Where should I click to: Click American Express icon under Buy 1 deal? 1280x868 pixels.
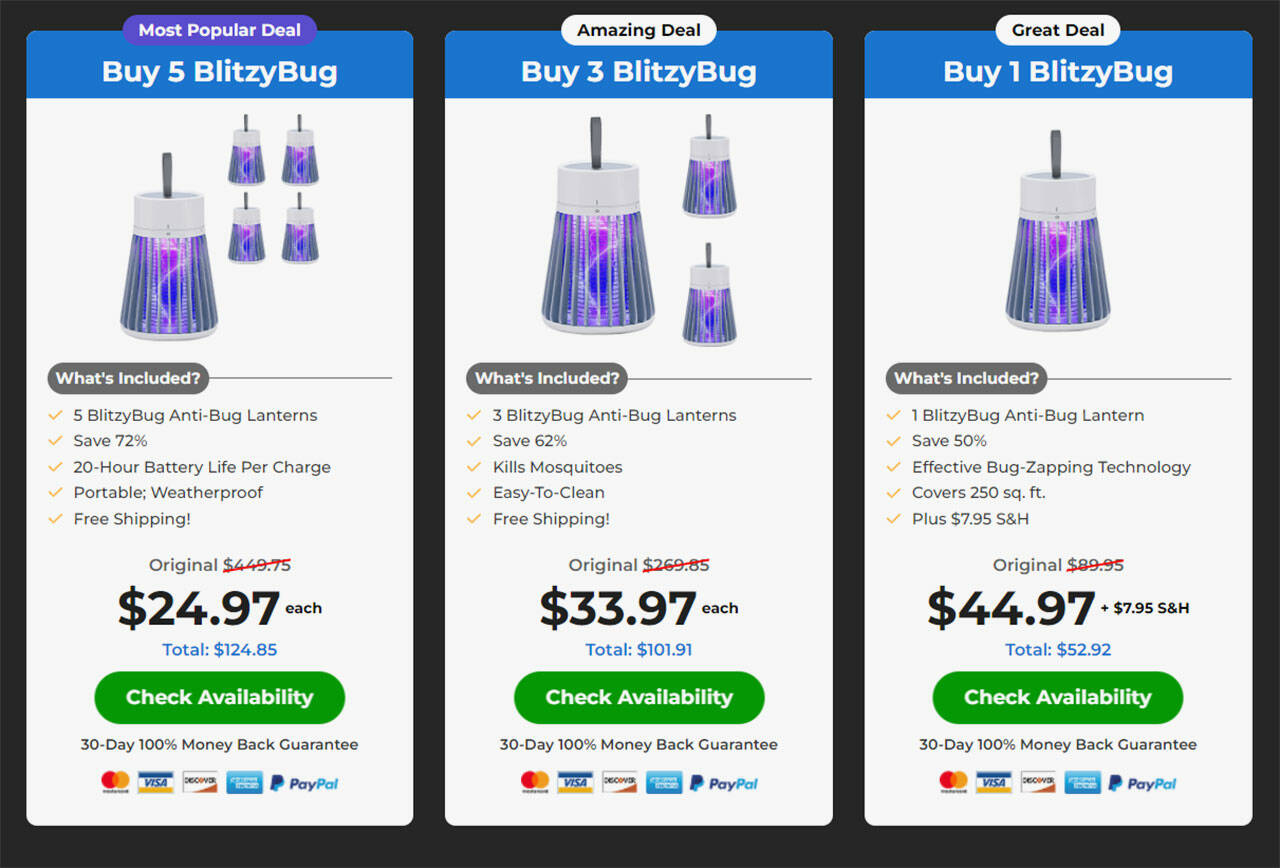pos(1082,782)
